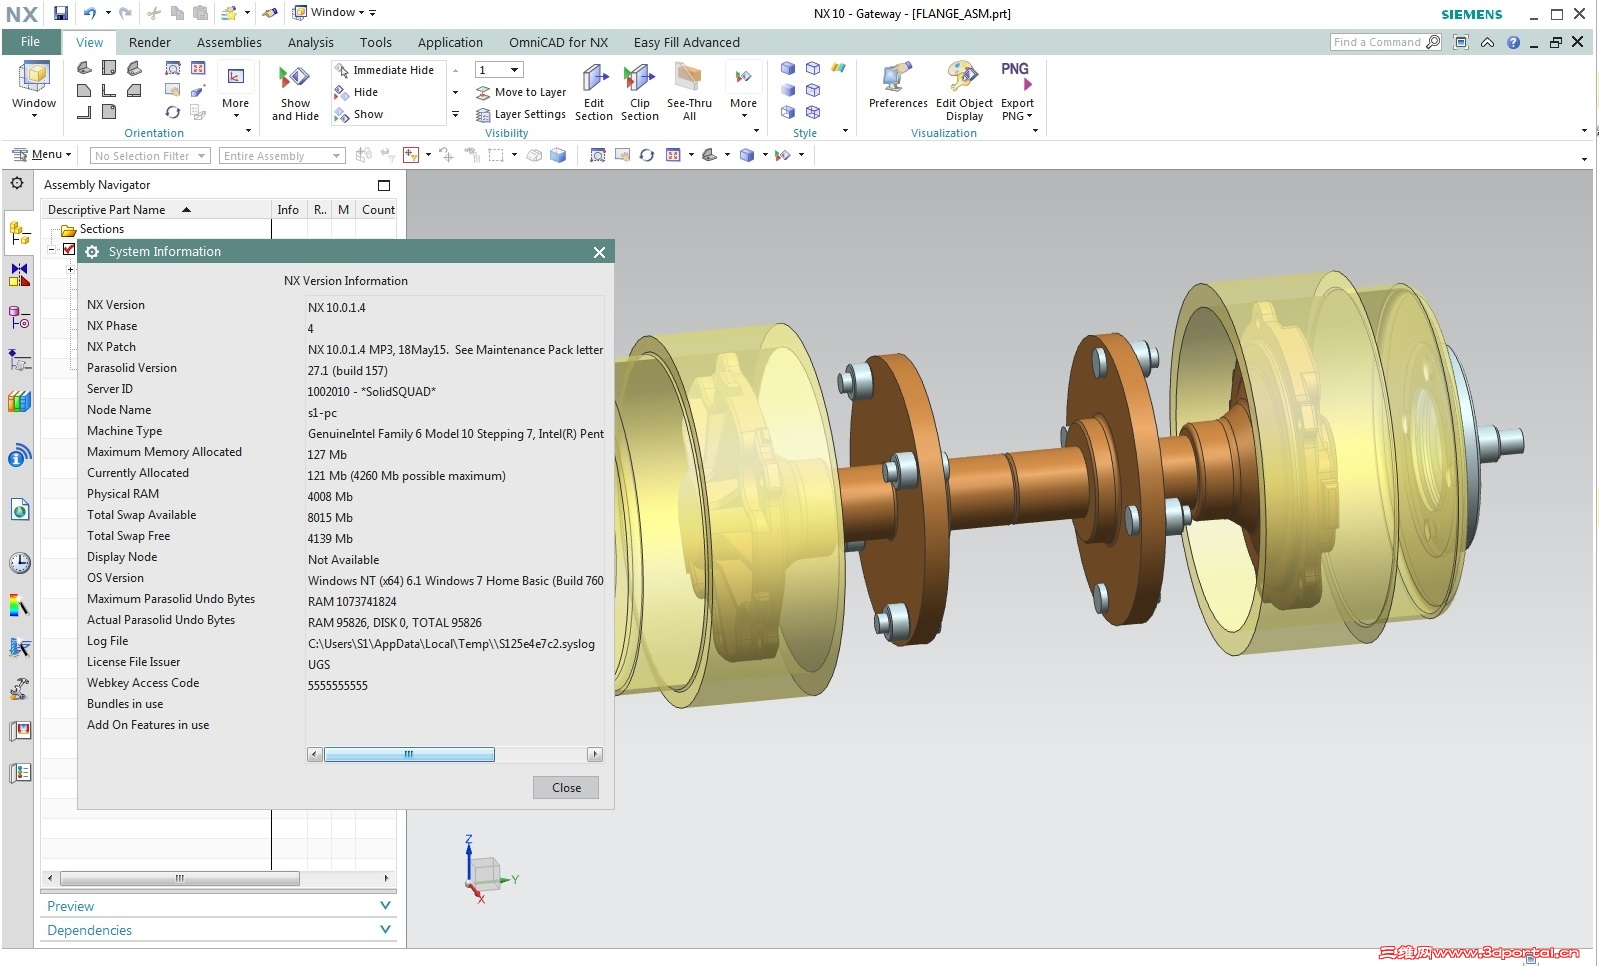Switch to the Assemblies tab
The width and height of the screenshot is (1599, 966).
point(229,42)
